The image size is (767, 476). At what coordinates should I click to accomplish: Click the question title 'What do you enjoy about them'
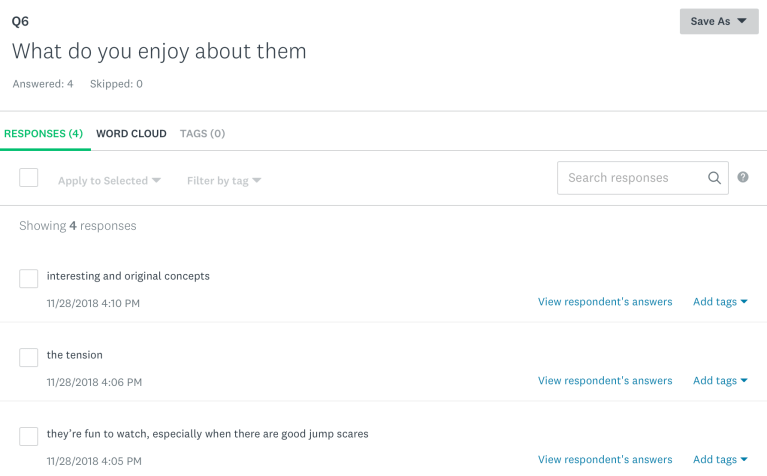[x=159, y=51]
